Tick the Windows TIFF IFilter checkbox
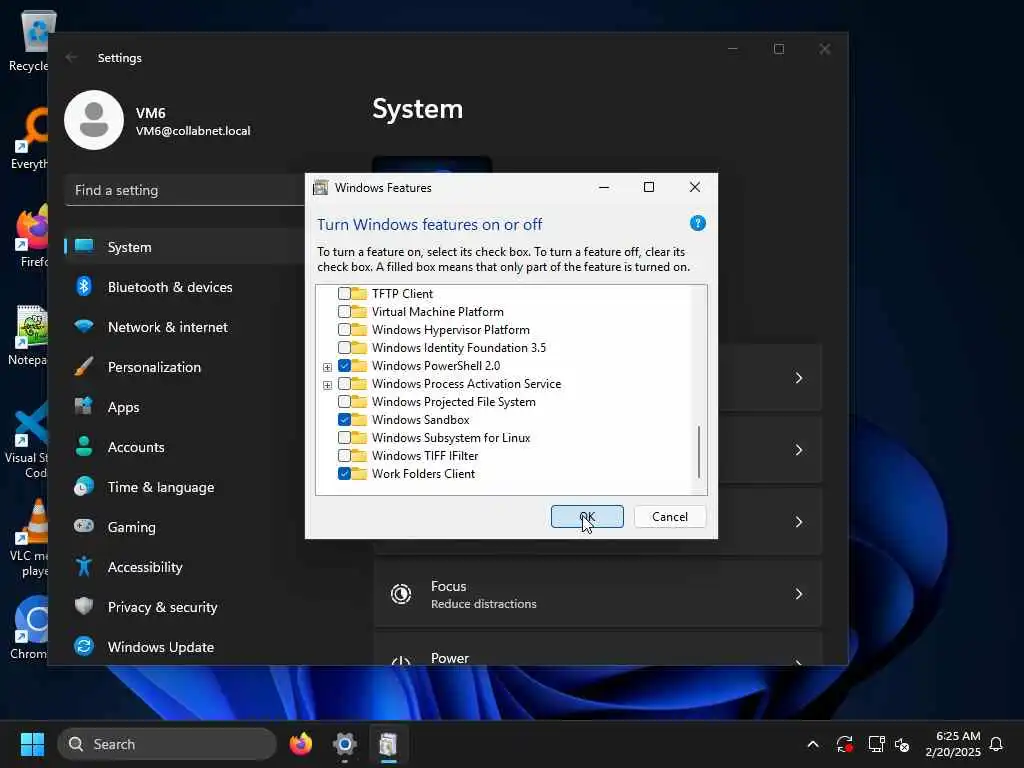 pyautogui.click(x=344, y=456)
